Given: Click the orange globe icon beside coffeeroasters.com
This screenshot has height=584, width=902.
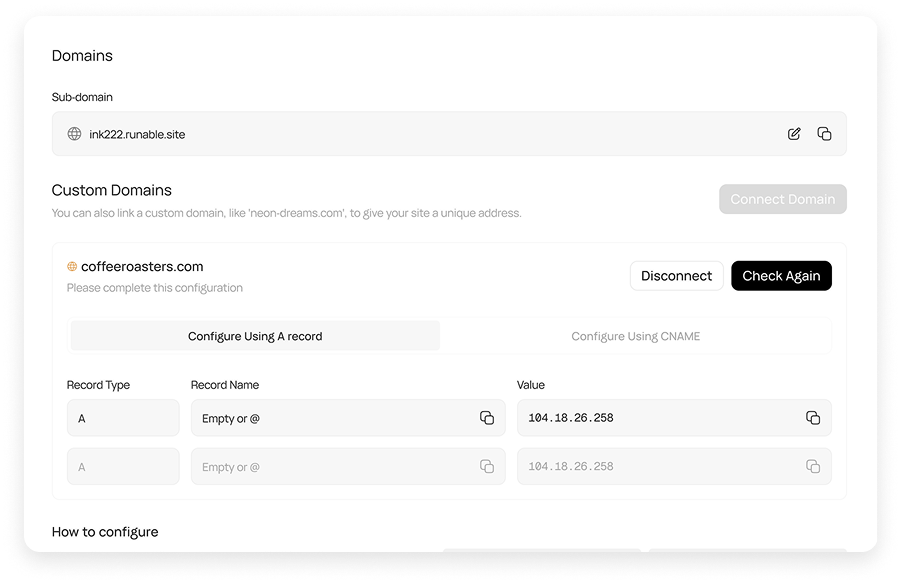Looking at the screenshot, I should (71, 266).
